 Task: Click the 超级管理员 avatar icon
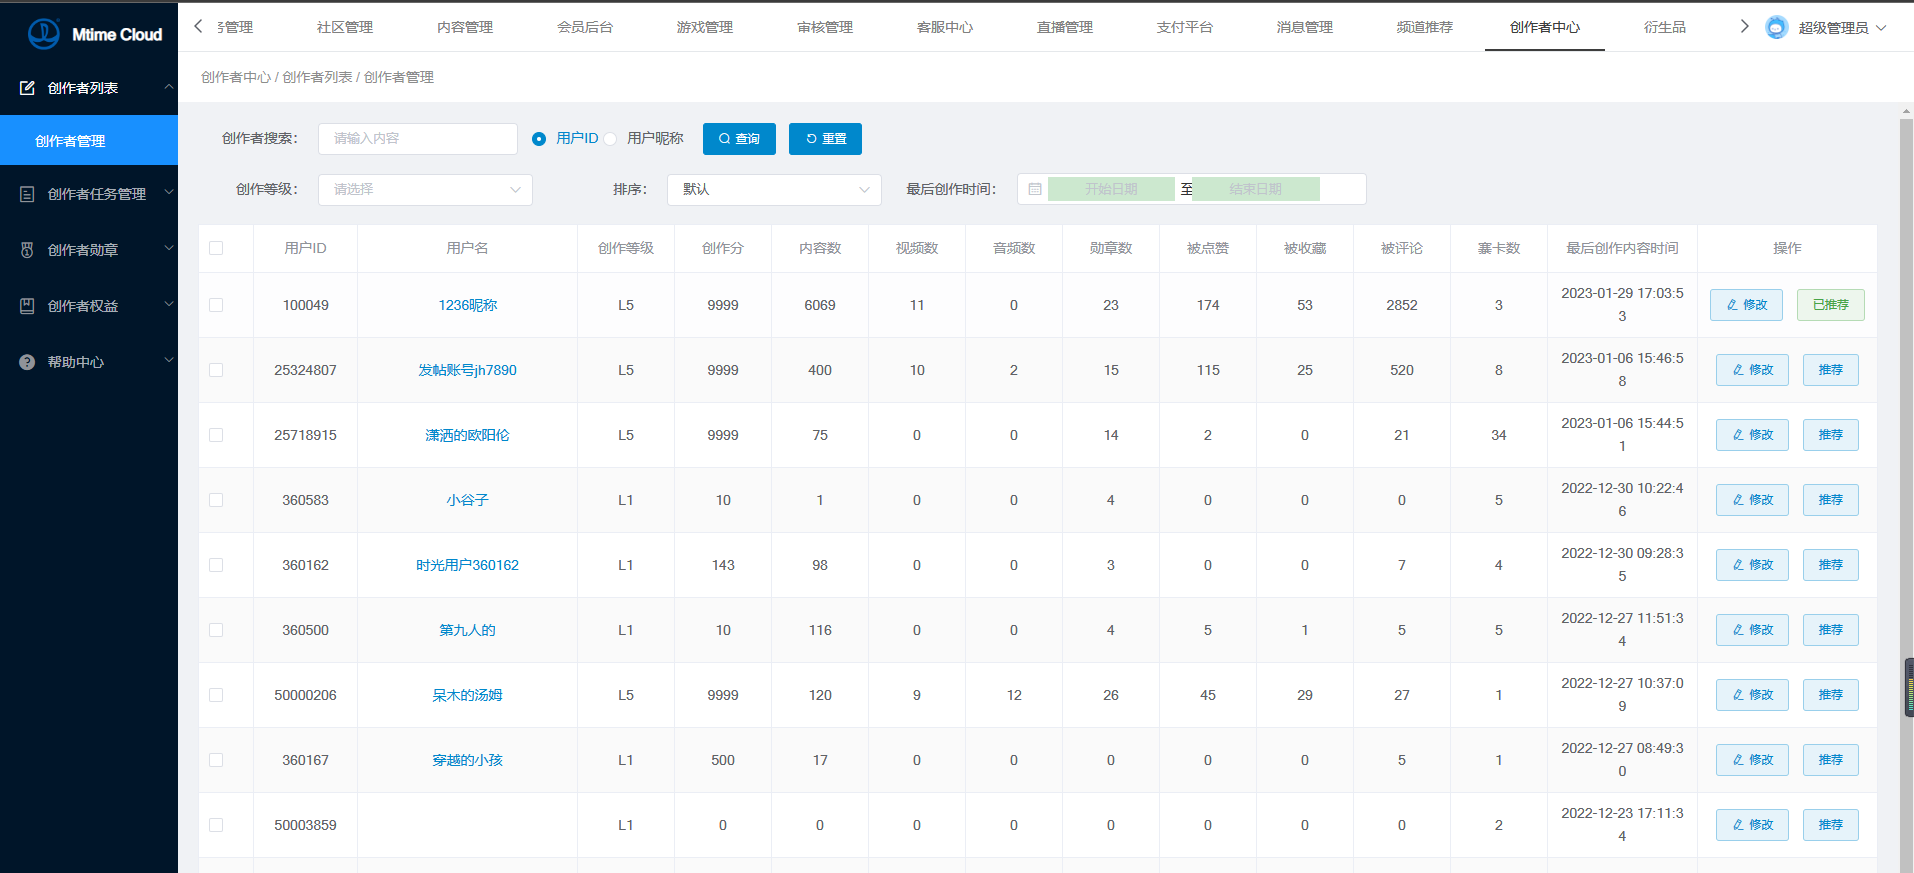[1776, 27]
